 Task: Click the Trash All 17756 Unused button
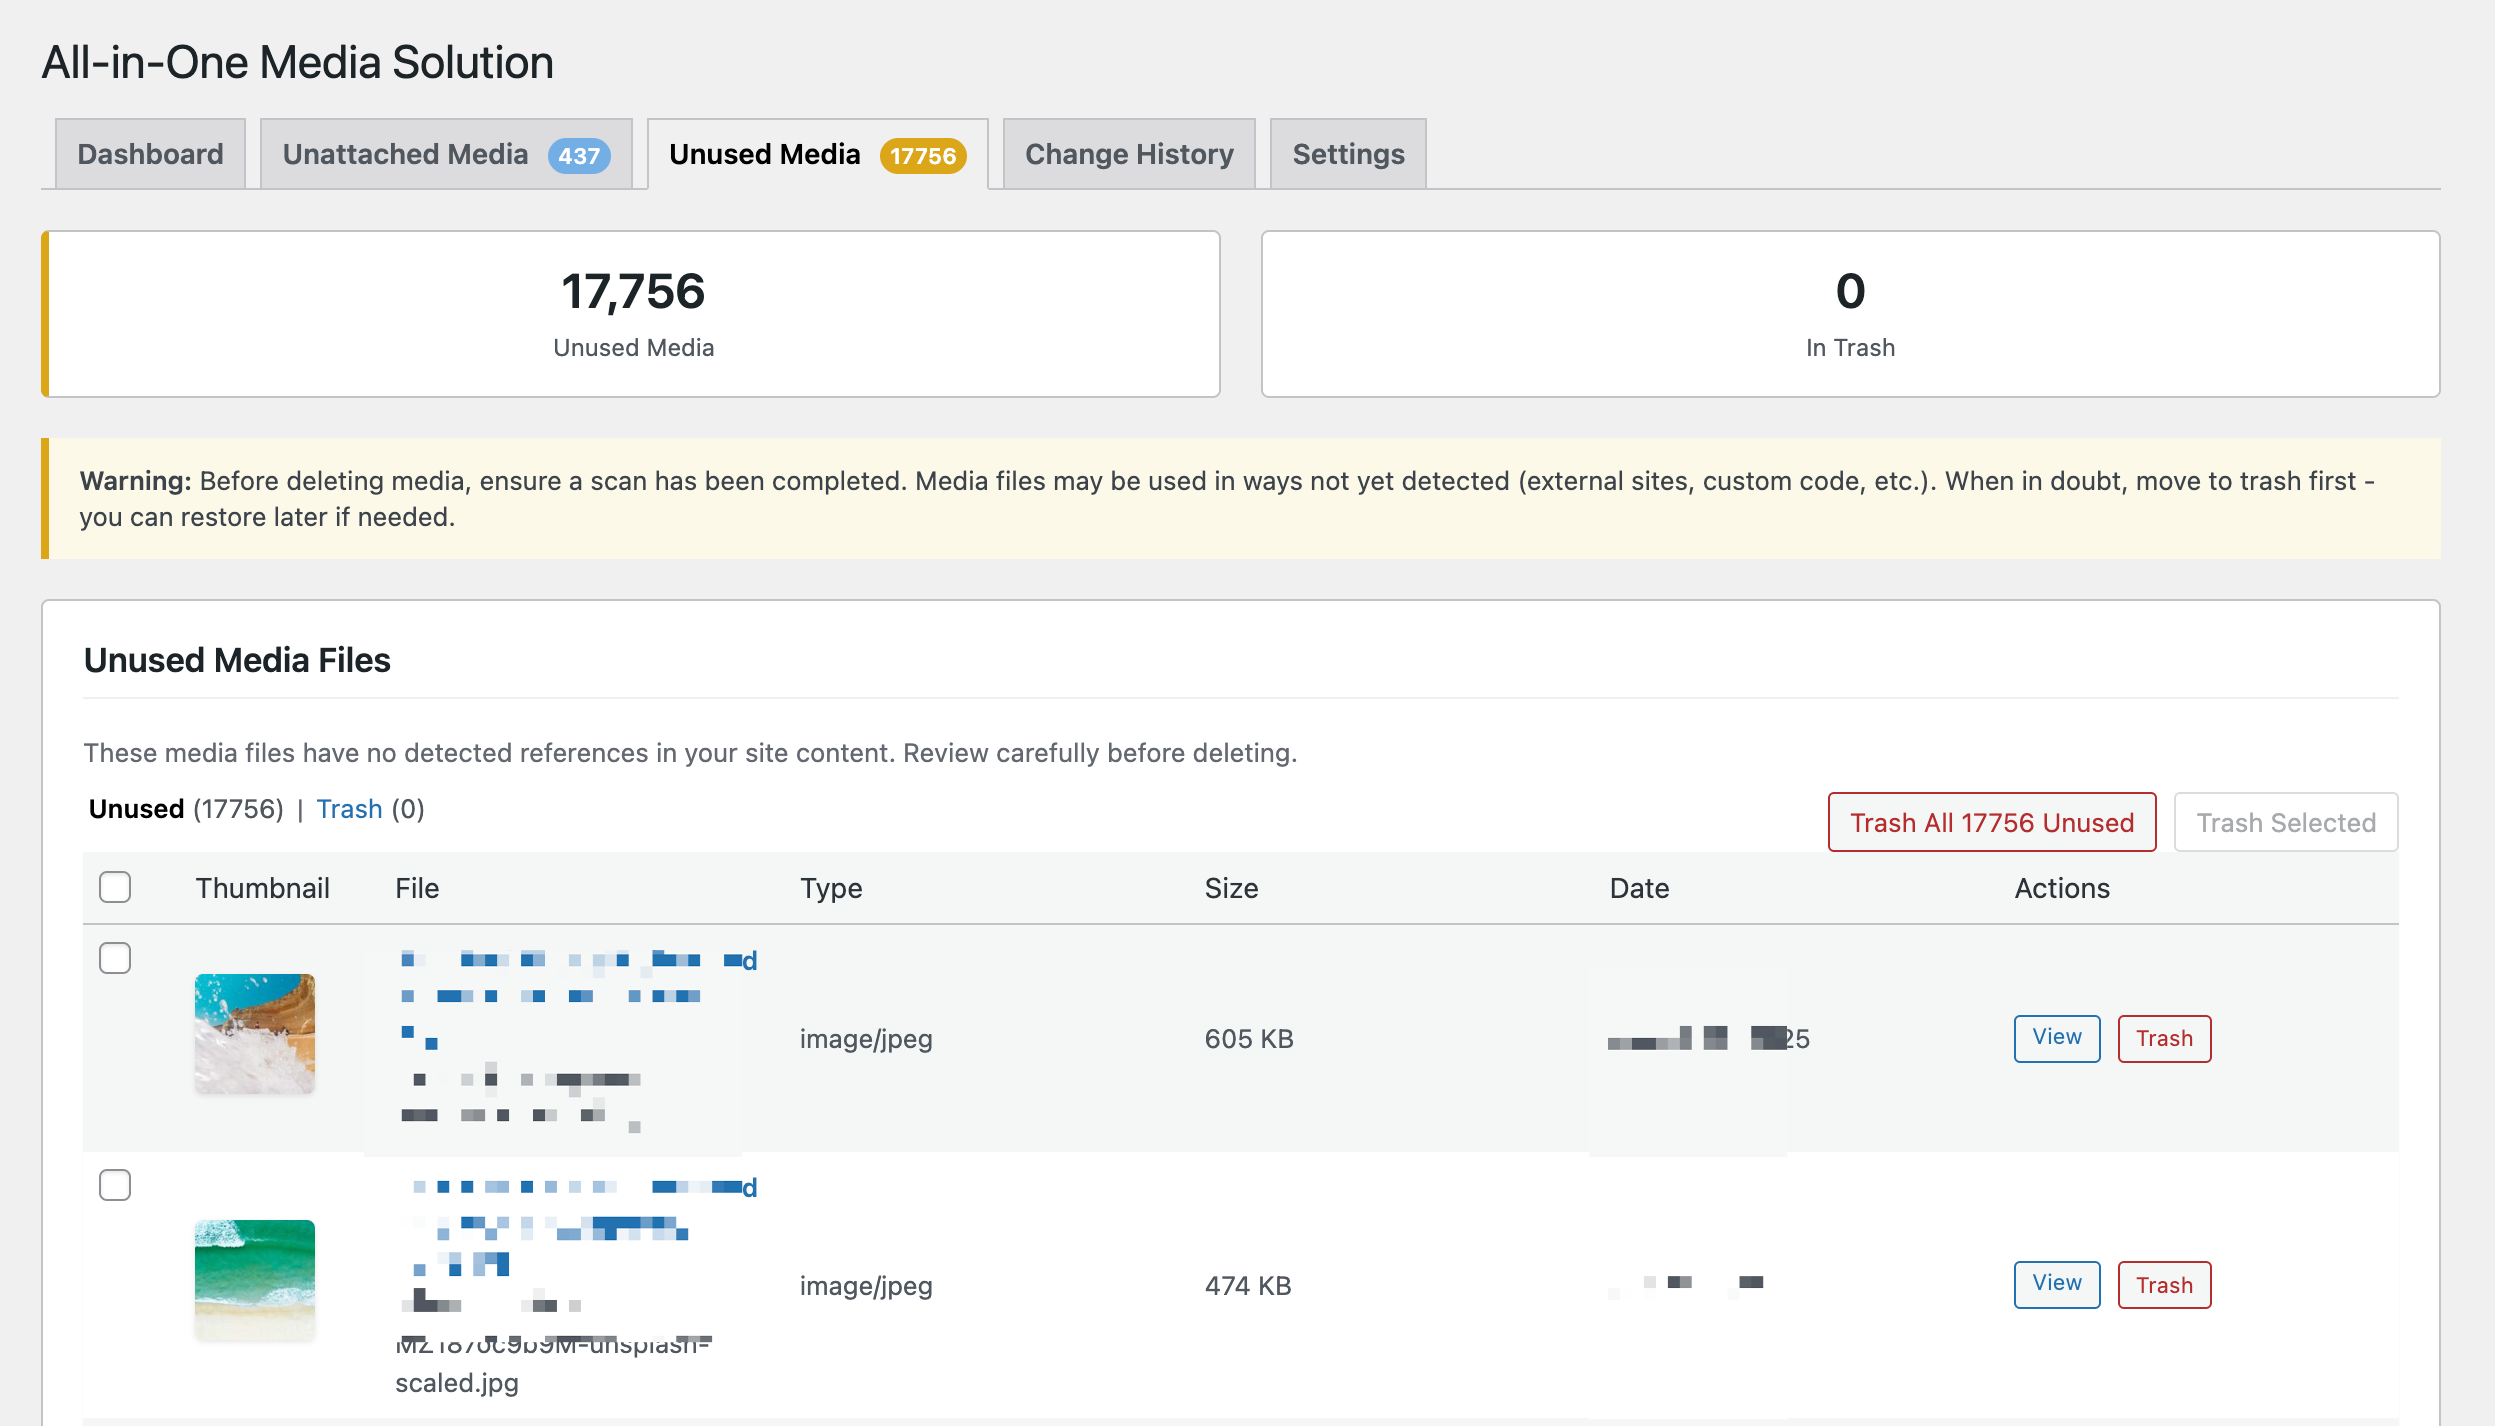(x=1992, y=822)
